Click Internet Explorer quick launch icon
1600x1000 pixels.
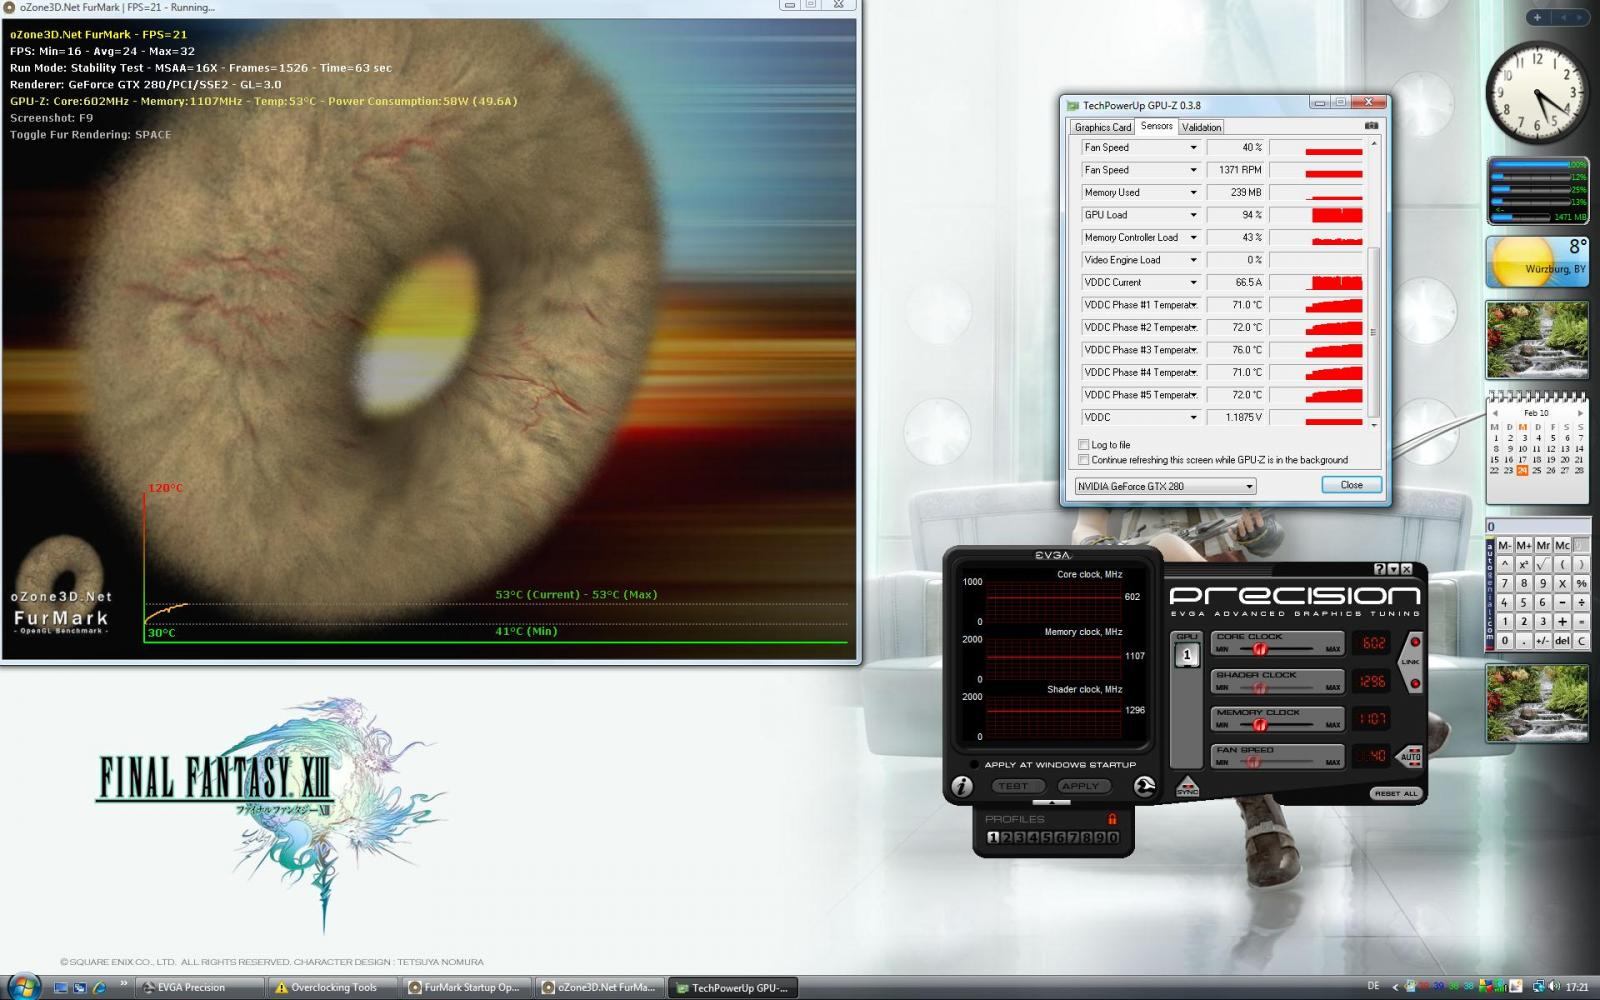point(99,987)
